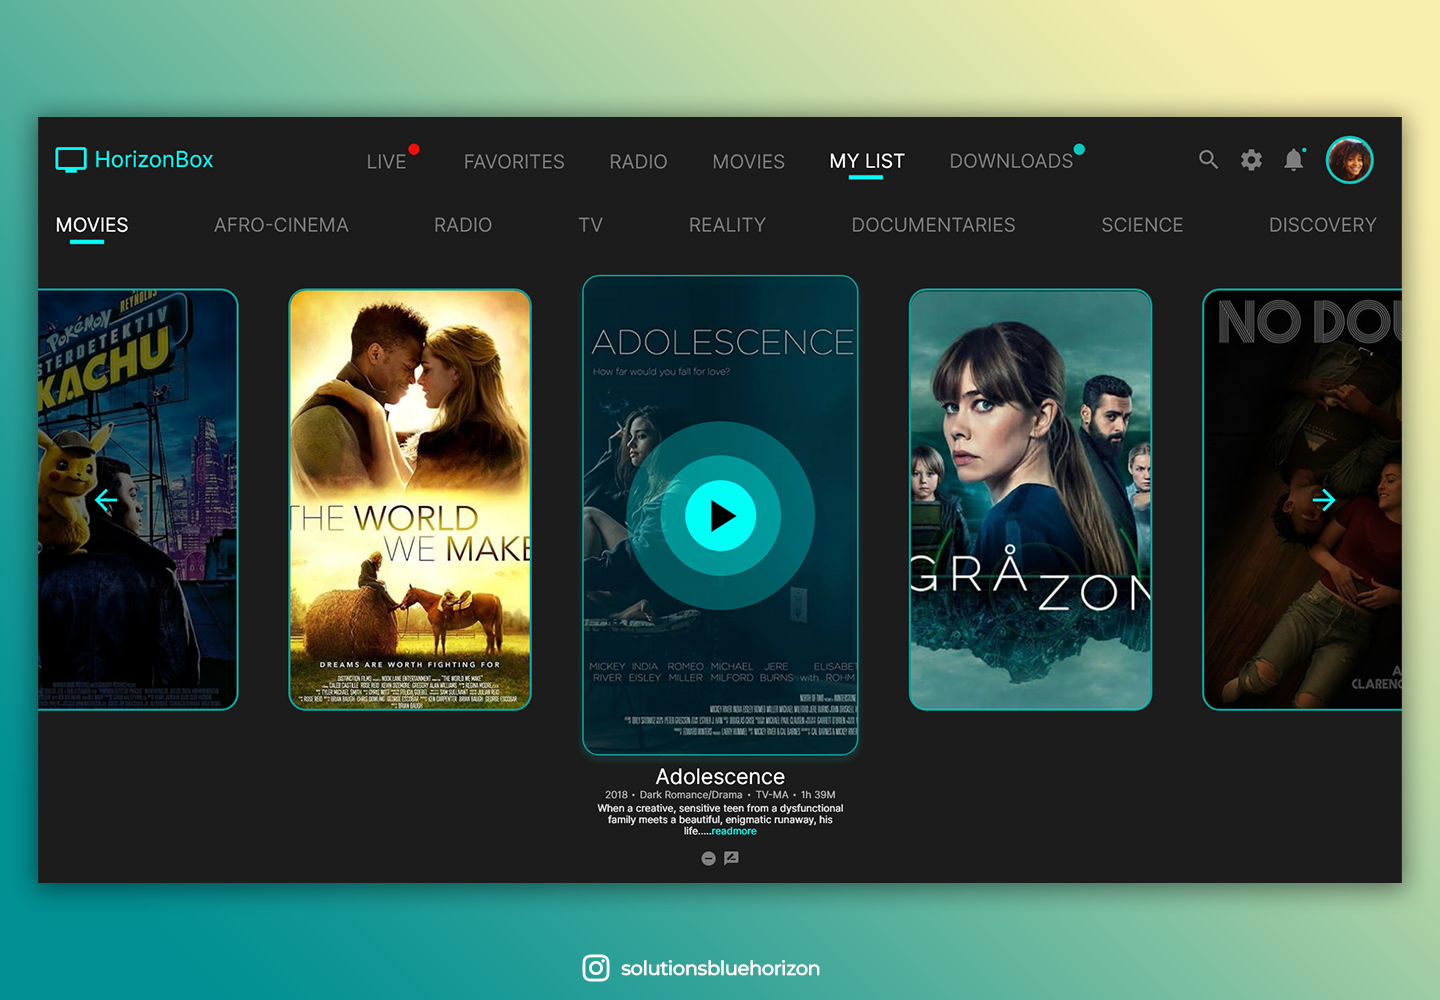
Task: Open settings via the gear icon
Action: coord(1251,160)
